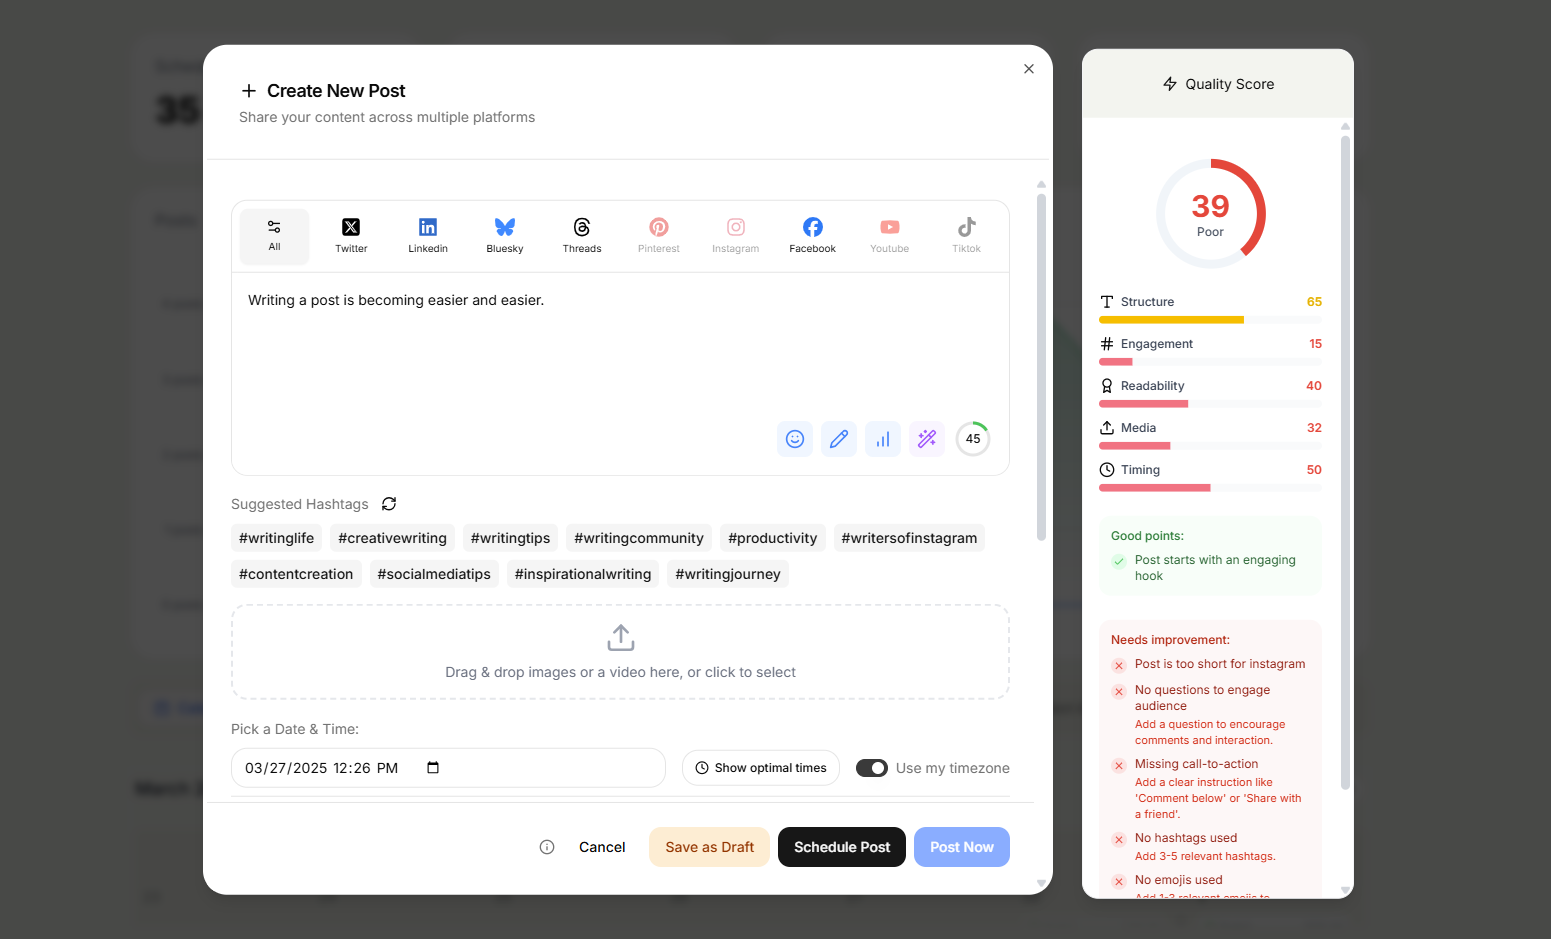Toggle the Facebook platform selection
Image resolution: width=1551 pixels, height=939 pixels.
tap(812, 236)
